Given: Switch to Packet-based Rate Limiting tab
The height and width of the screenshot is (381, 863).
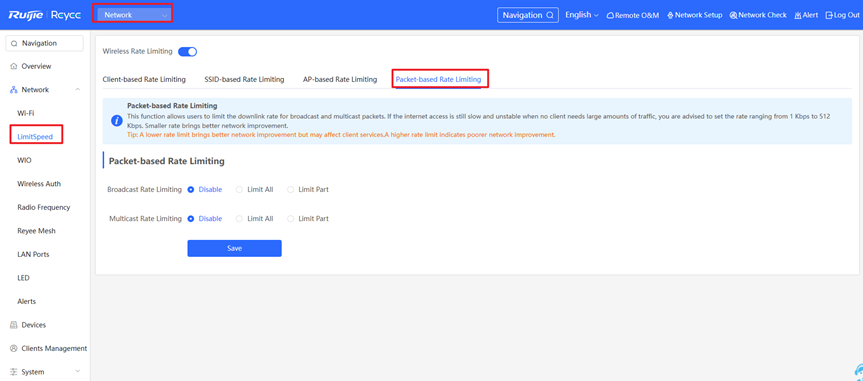Looking at the screenshot, I should (439, 79).
